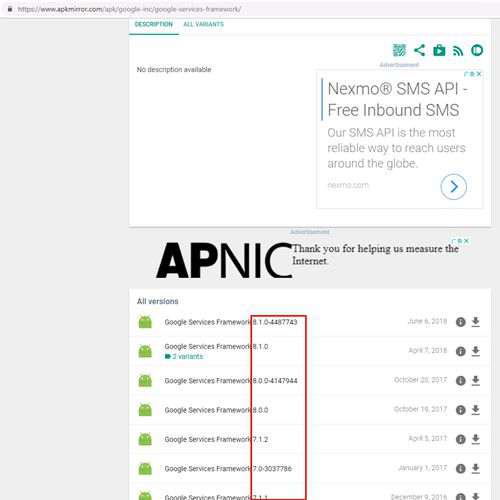The height and width of the screenshot is (500, 500).
Task: Open info for the April 7, 2018 release
Action: [x=460, y=351]
